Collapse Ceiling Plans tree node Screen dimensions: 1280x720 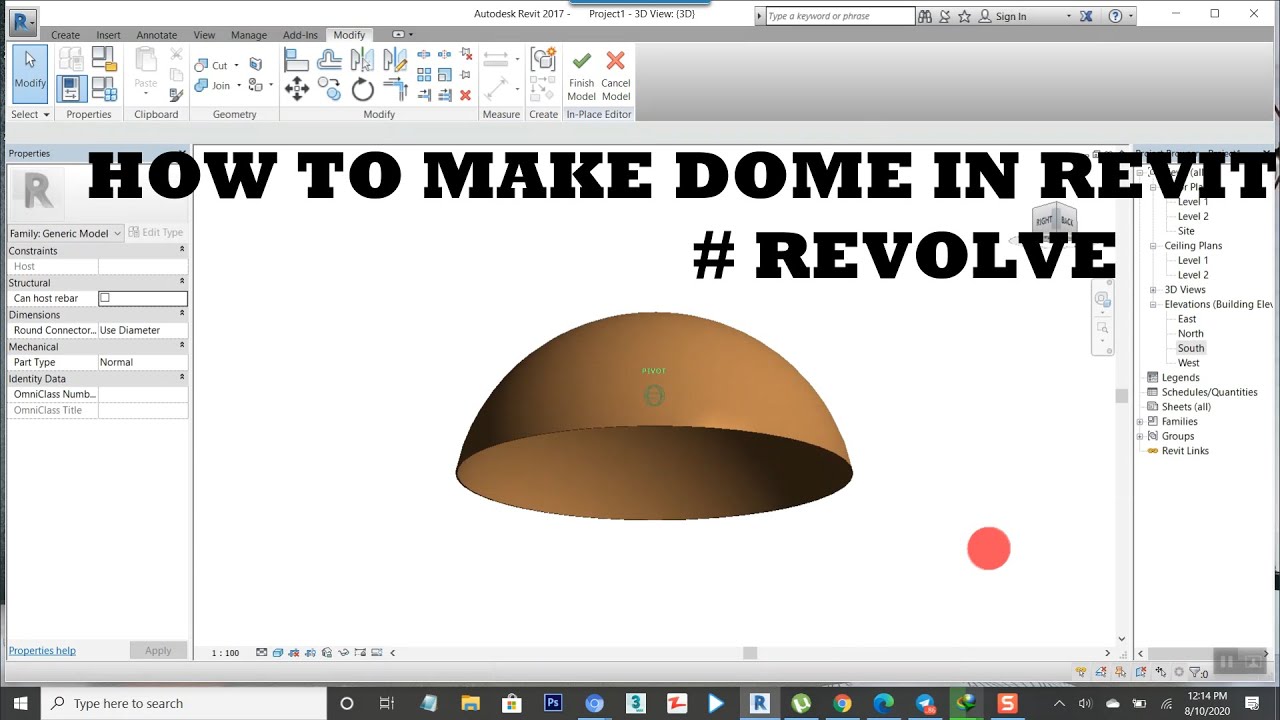pyautogui.click(x=1154, y=246)
